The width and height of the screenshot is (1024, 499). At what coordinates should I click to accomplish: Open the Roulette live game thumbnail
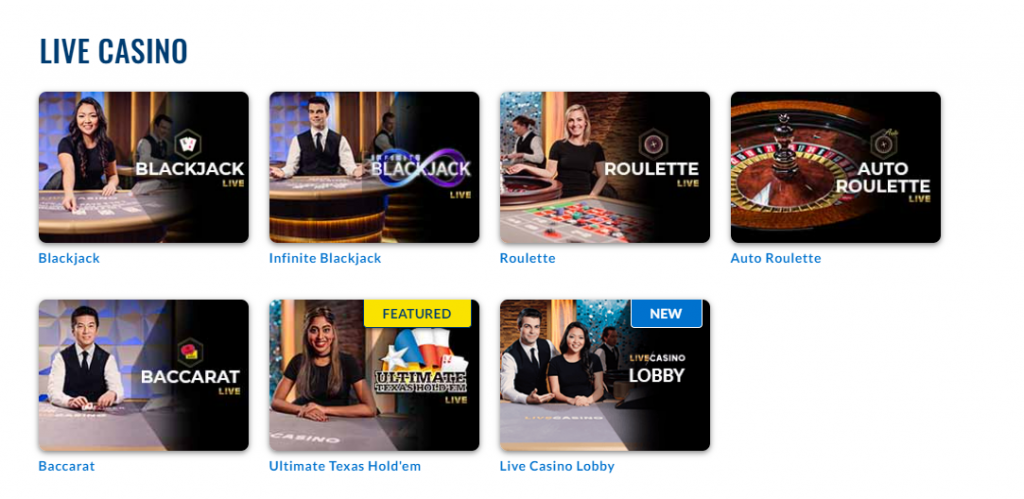click(x=605, y=167)
